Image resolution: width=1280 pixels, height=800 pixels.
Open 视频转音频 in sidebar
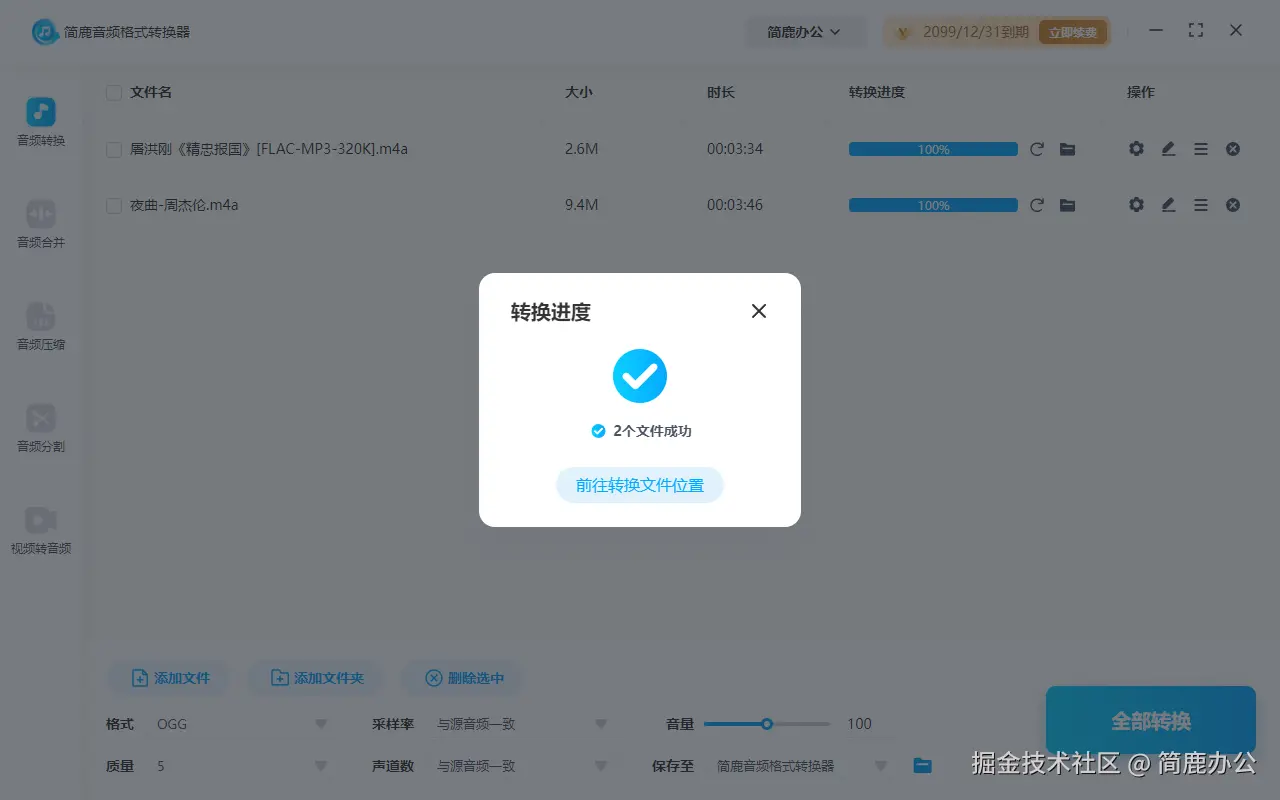tap(41, 531)
